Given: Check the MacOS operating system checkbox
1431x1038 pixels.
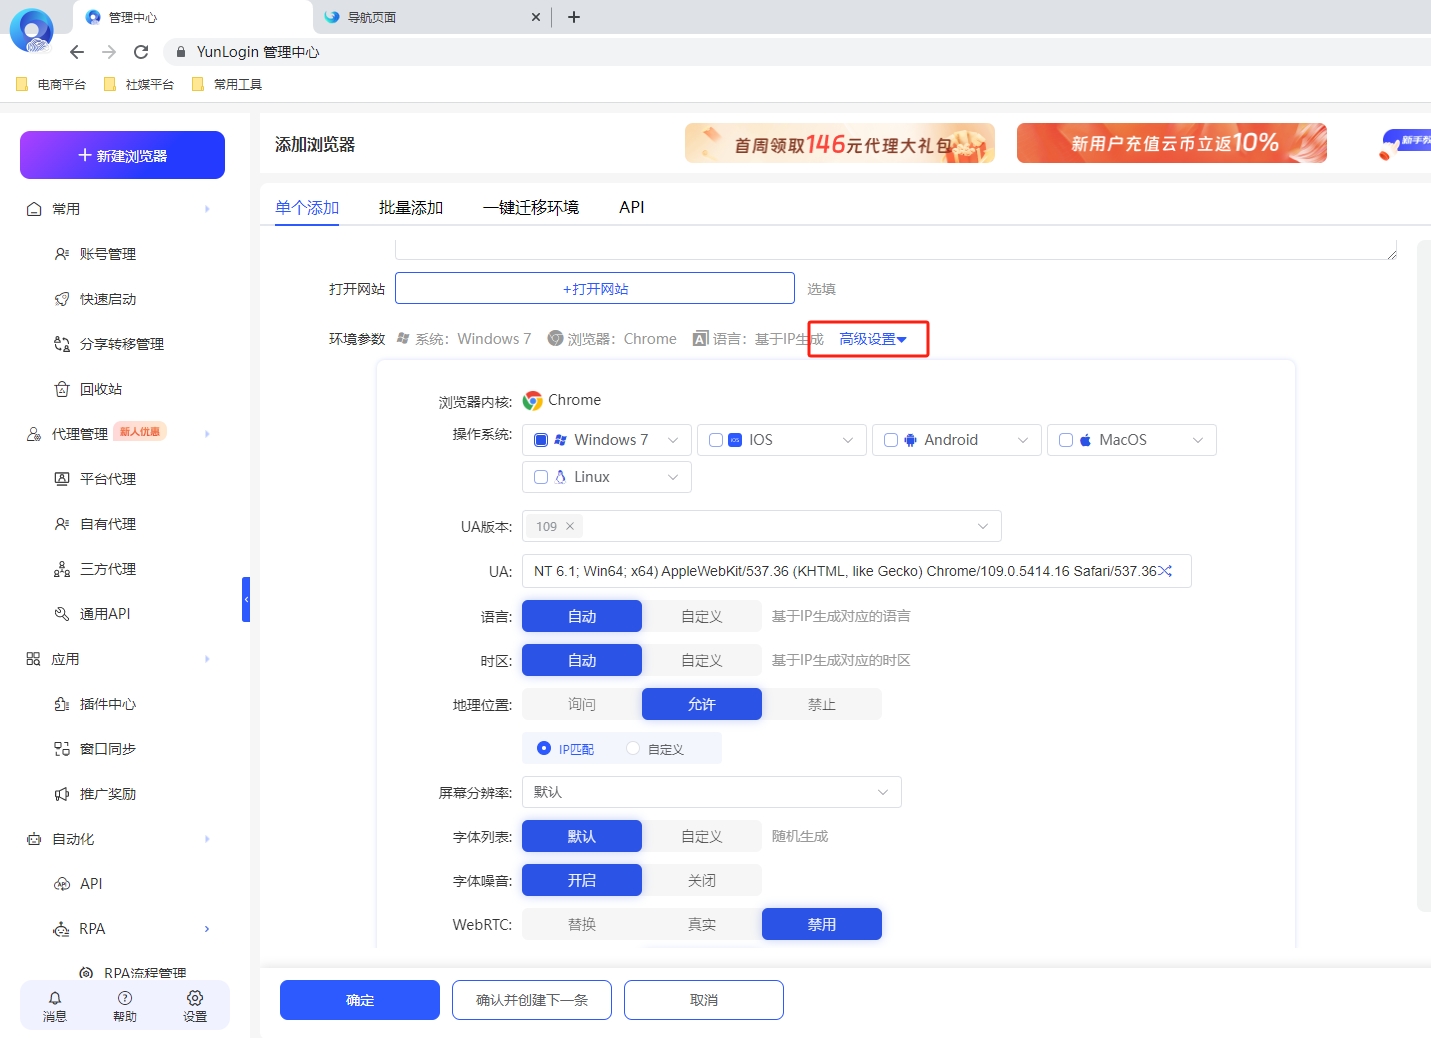Looking at the screenshot, I should (1066, 440).
